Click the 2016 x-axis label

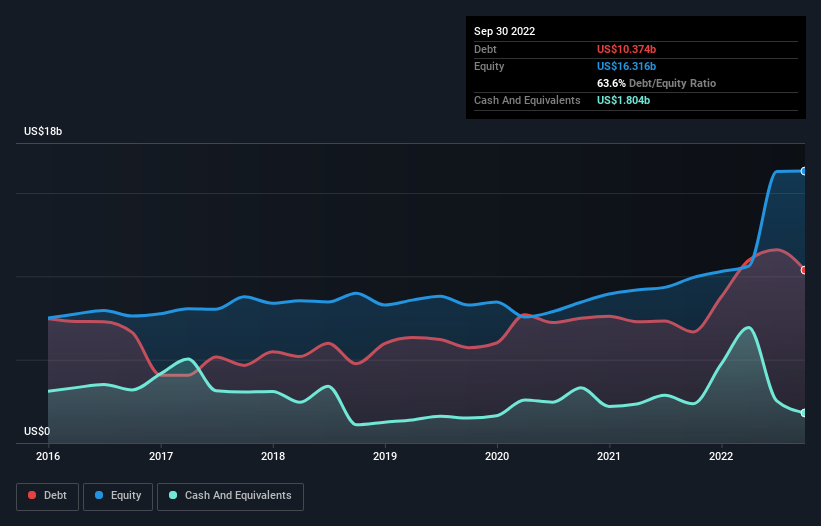(x=48, y=456)
